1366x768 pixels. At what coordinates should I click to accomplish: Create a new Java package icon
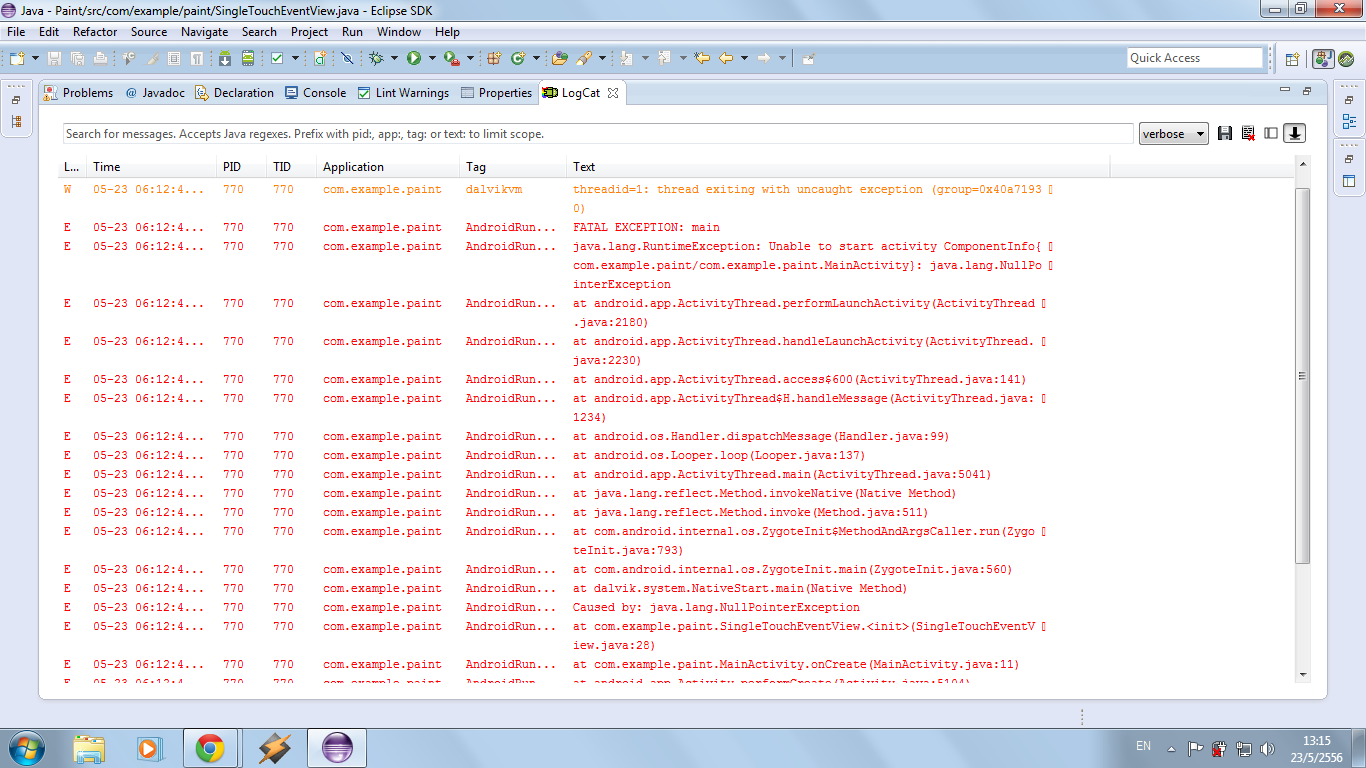tap(494, 58)
